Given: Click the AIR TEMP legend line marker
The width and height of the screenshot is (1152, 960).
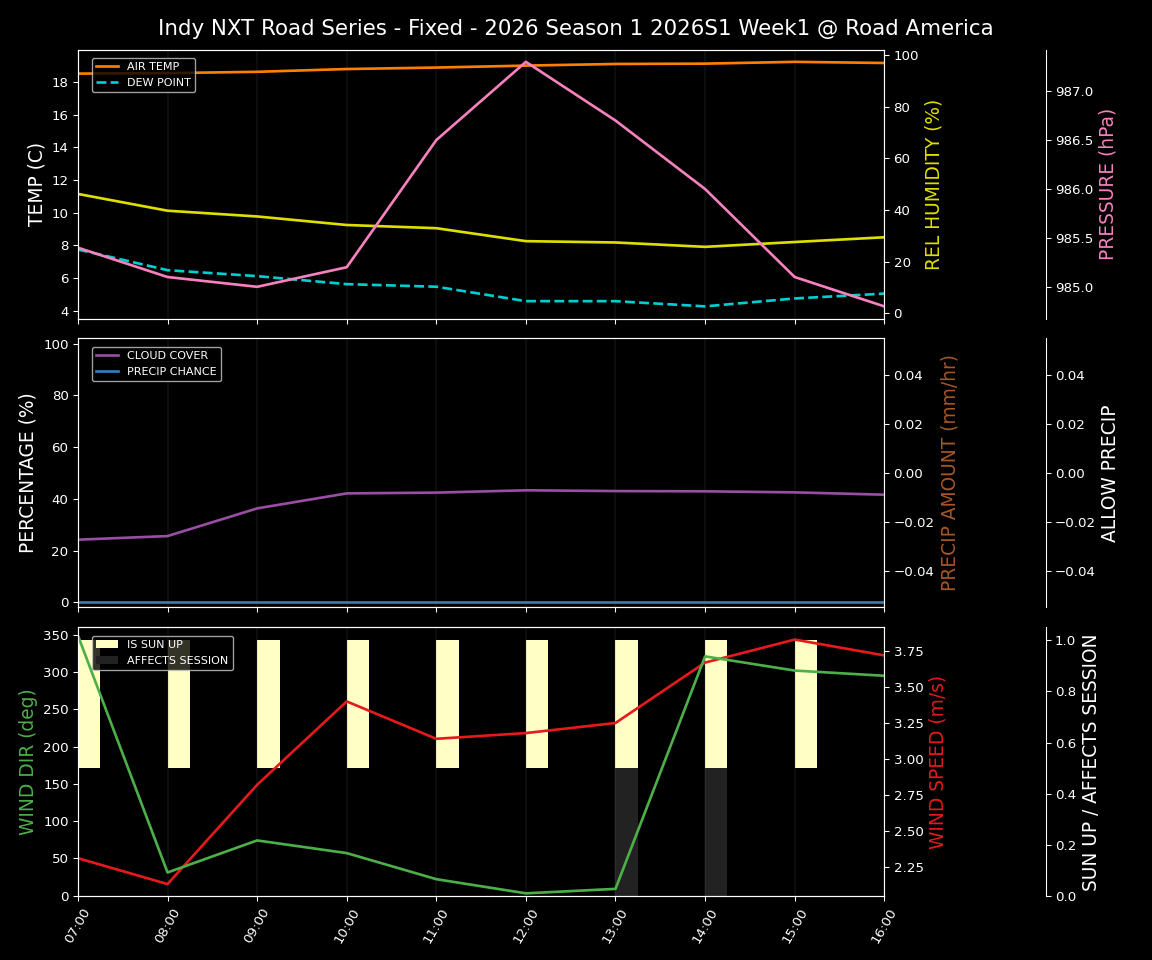Looking at the screenshot, I should coord(105,66).
